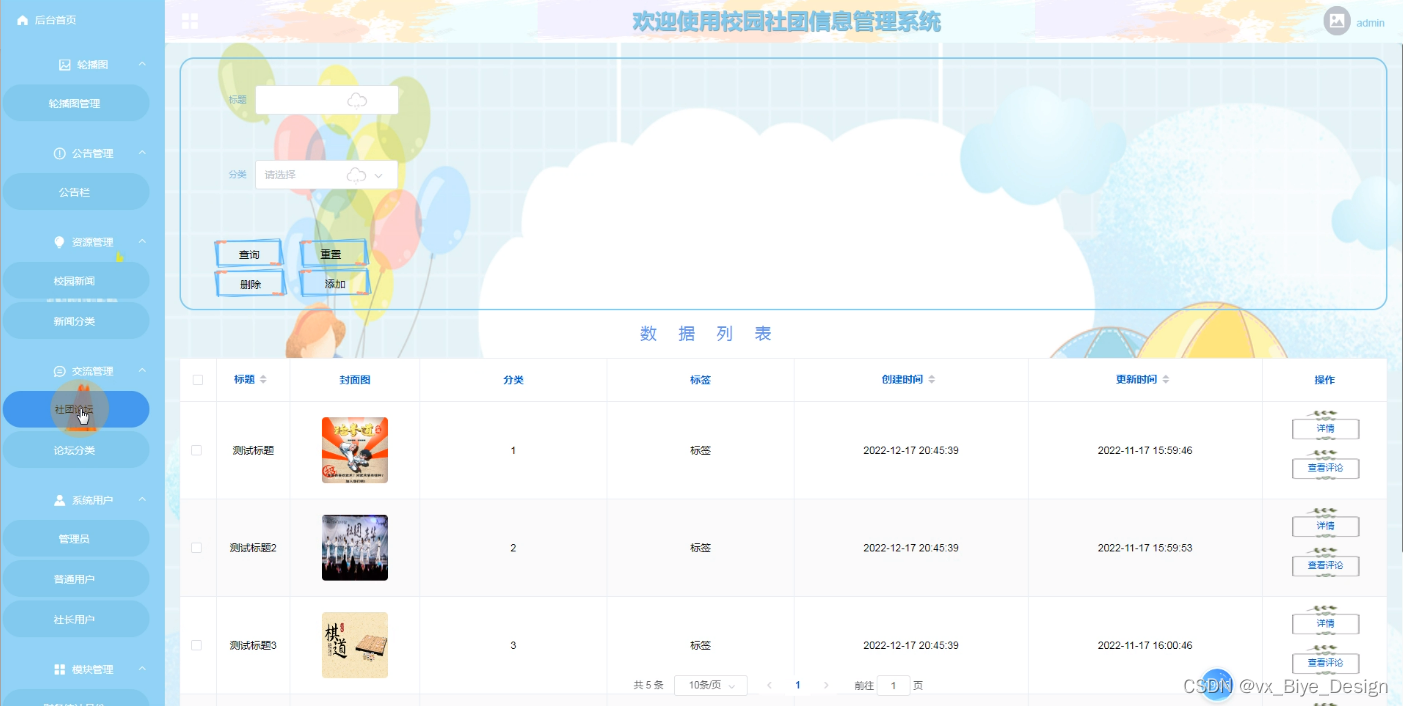This screenshot has width=1403, height=706.
Task: Open 详情 for row 测试标题2
Action: (x=1325, y=526)
